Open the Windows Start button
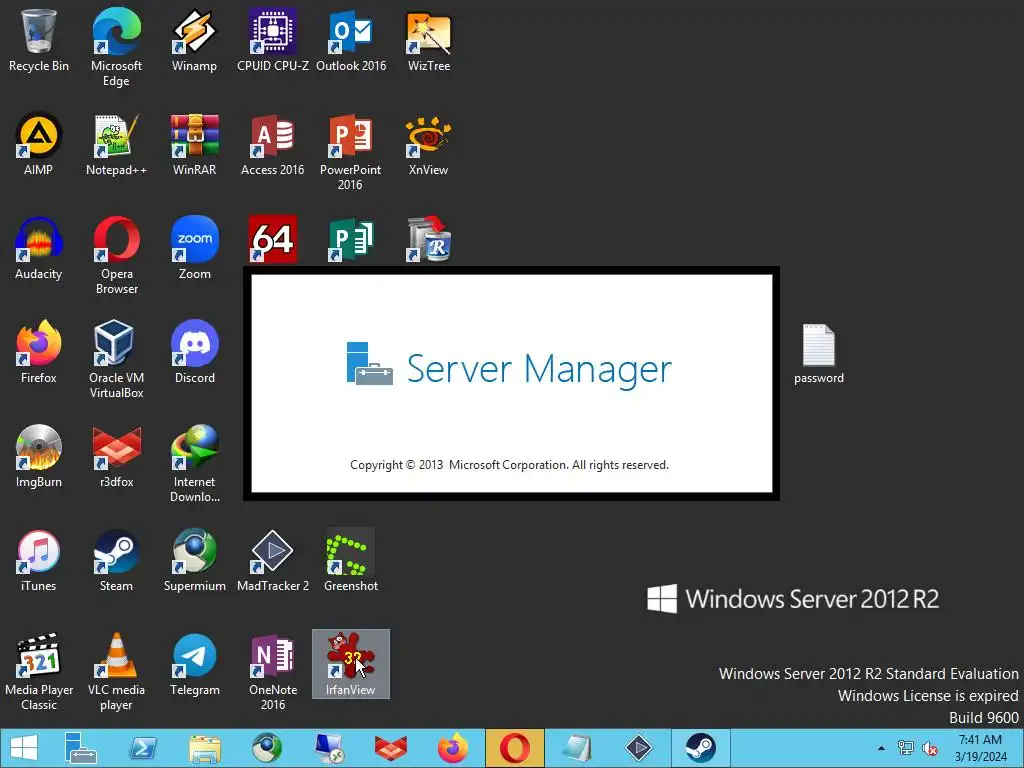This screenshot has height=768, width=1024. click(24, 748)
